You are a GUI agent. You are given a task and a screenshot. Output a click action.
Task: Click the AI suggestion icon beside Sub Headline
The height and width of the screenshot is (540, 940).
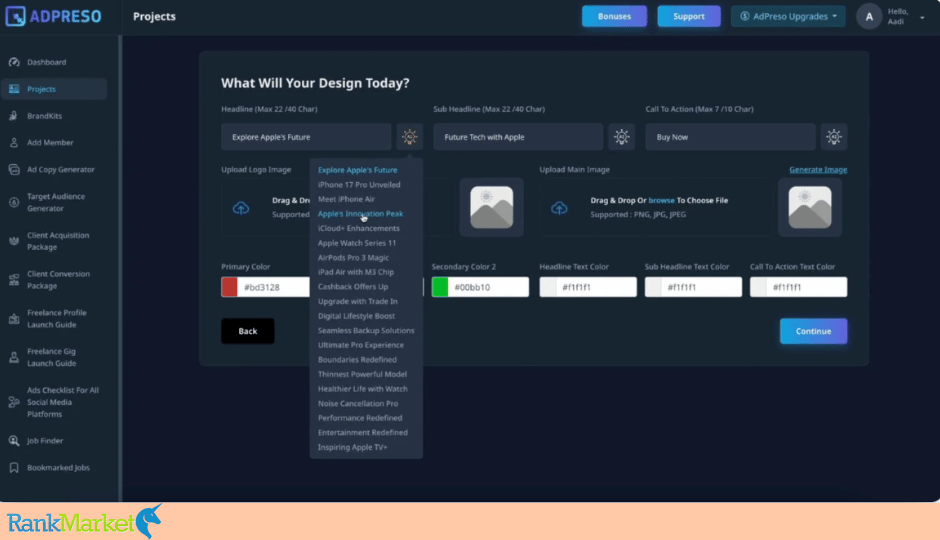tap(622, 137)
